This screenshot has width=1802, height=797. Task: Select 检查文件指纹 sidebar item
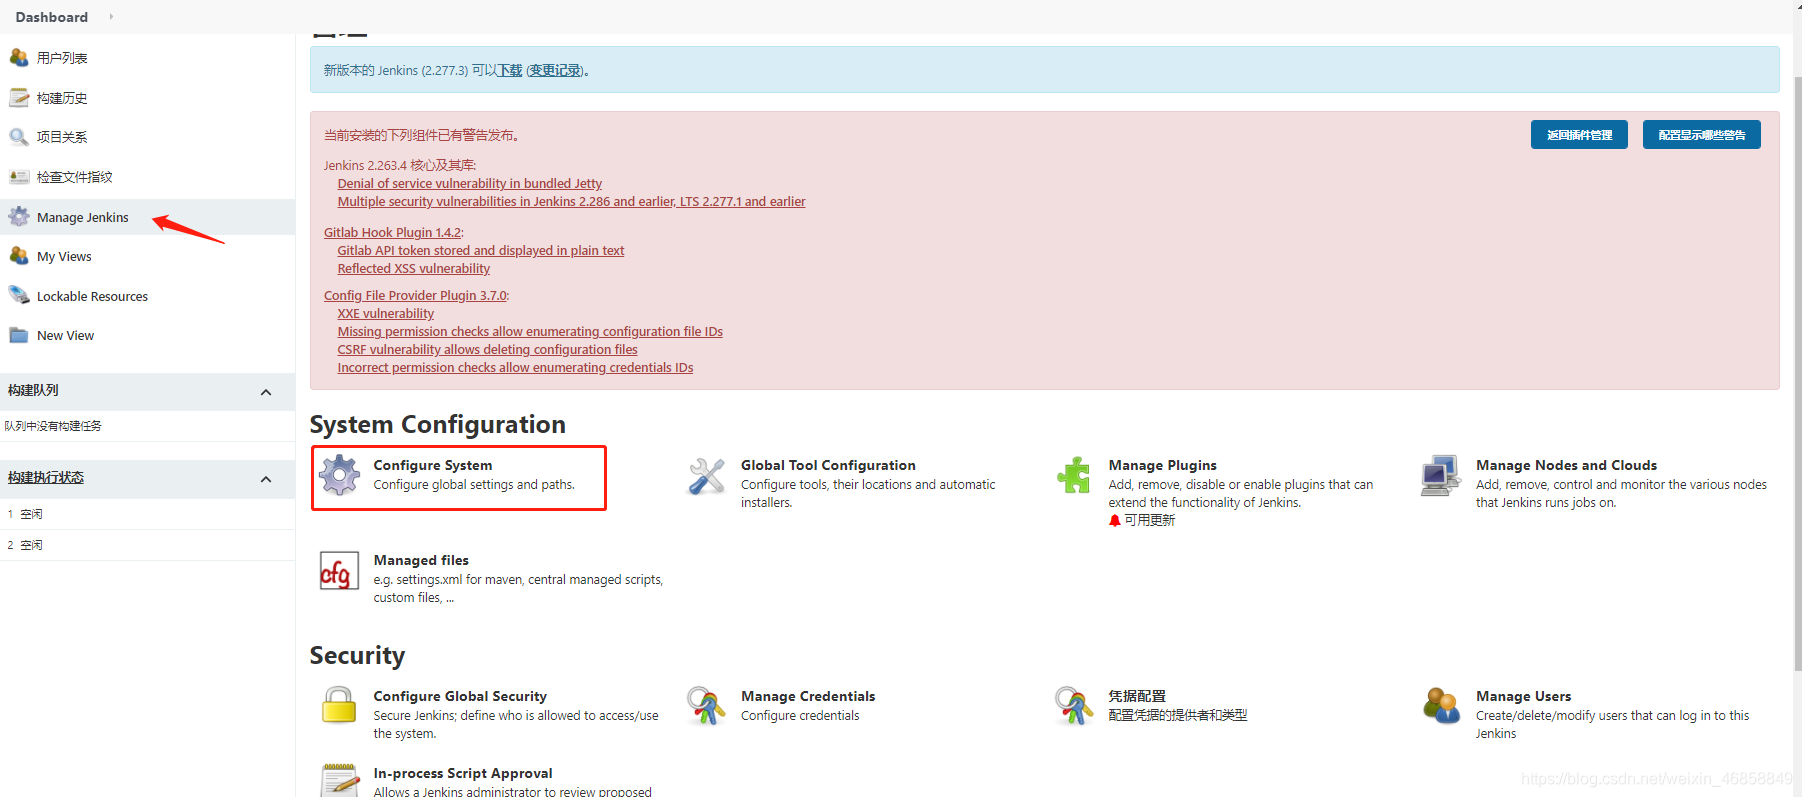pos(75,177)
